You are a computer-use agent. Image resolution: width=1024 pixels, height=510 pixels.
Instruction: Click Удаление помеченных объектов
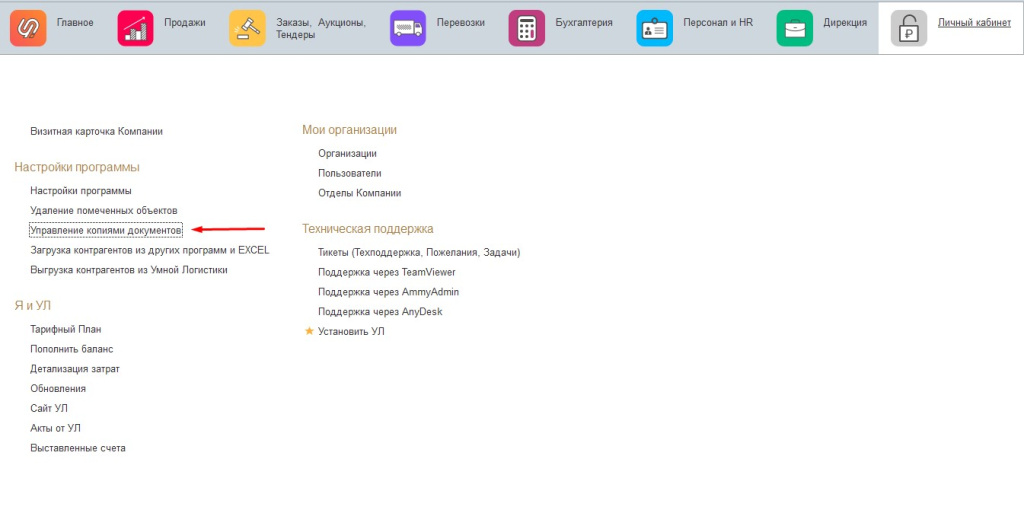pos(104,210)
